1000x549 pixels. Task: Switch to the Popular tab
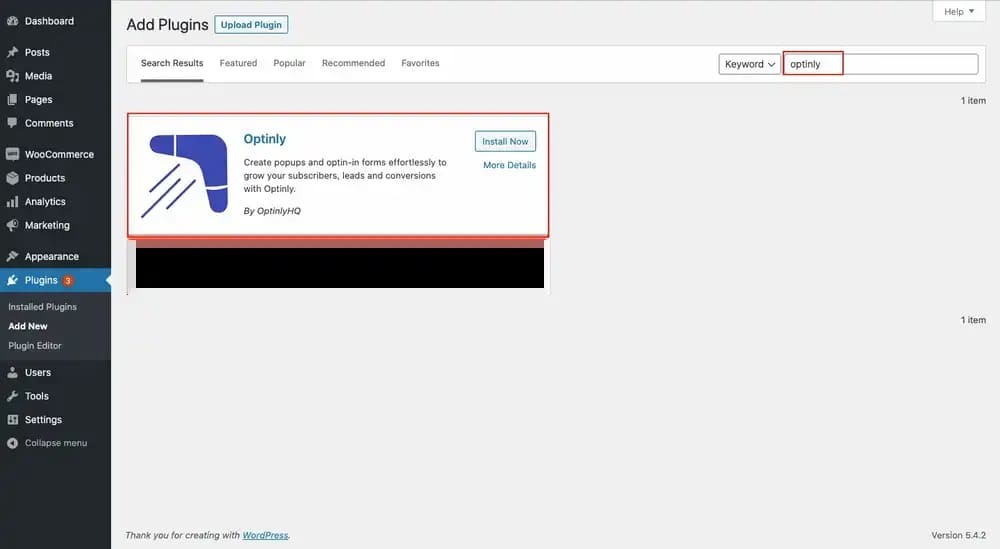click(290, 63)
